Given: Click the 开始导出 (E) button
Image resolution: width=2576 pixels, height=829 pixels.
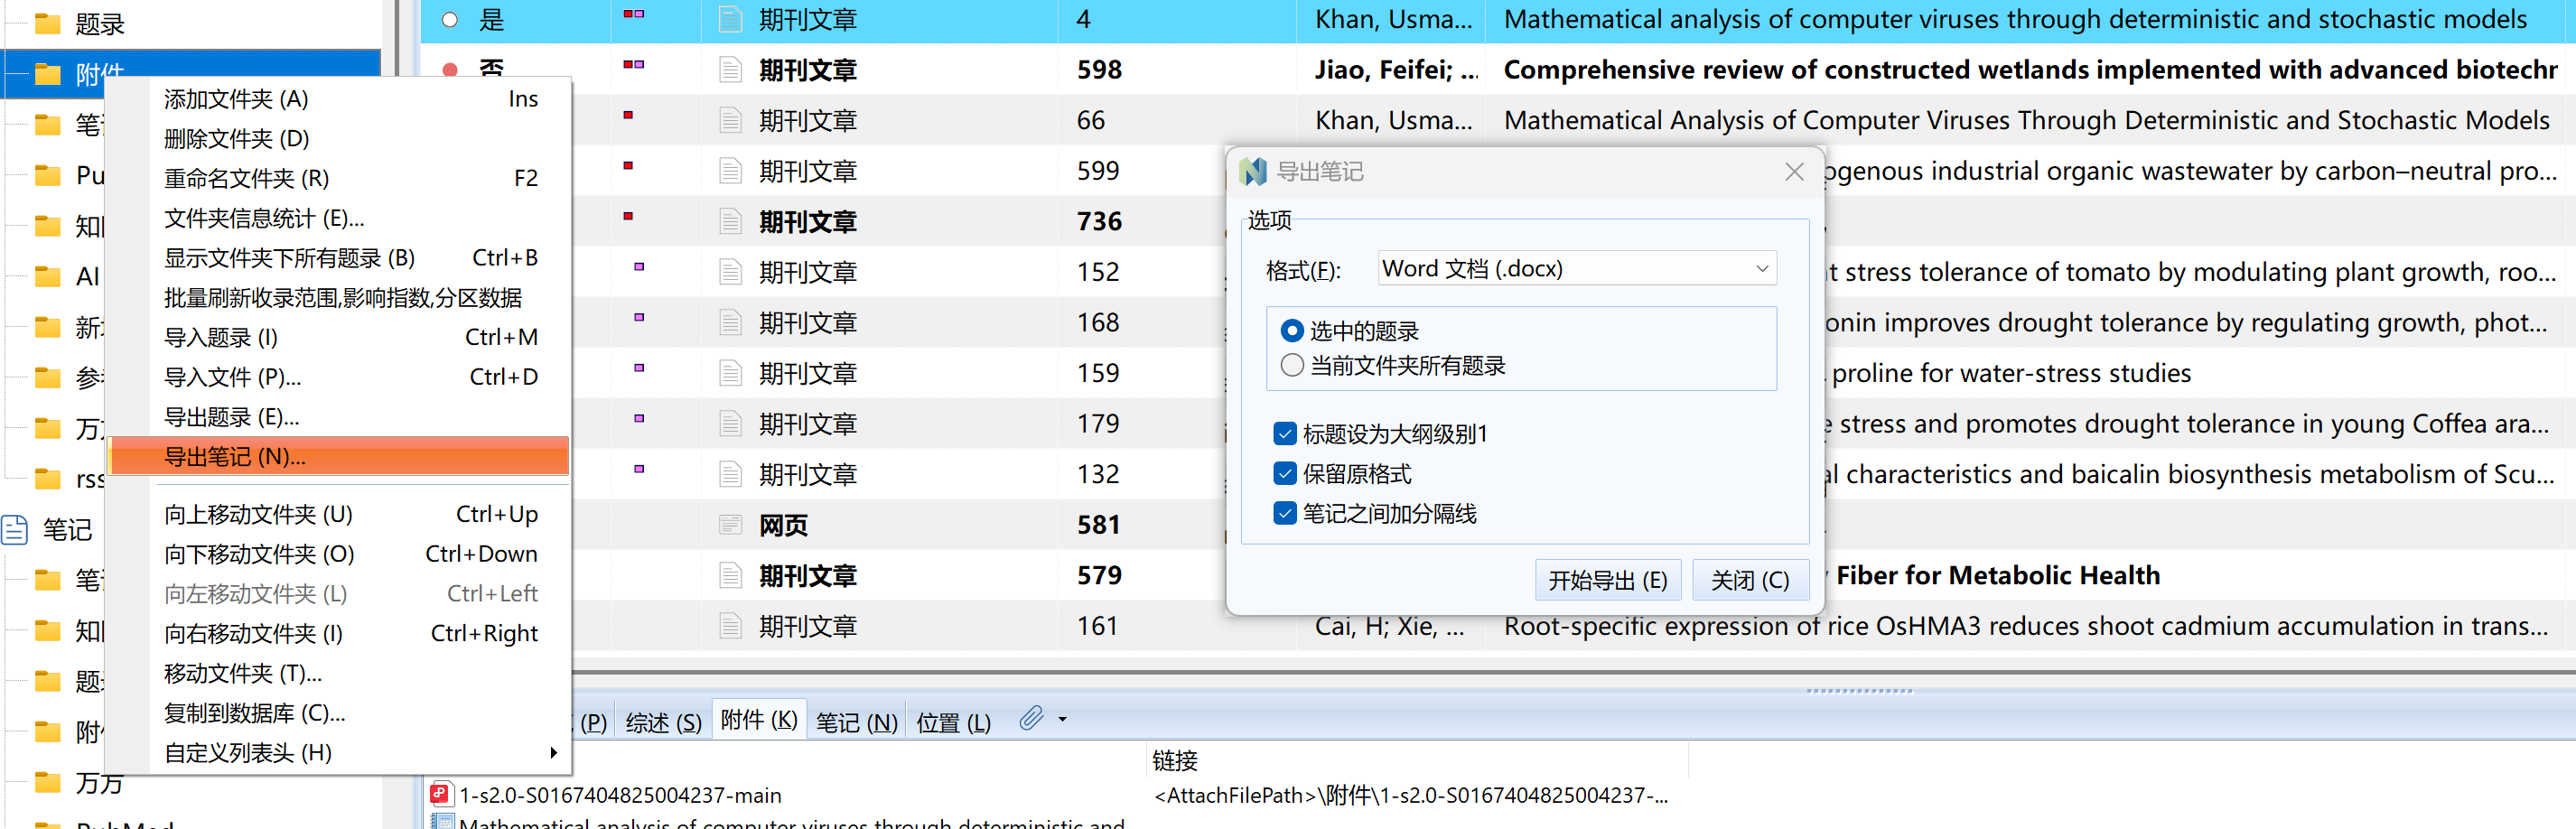Looking at the screenshot, I should (x=1607, y=580).
